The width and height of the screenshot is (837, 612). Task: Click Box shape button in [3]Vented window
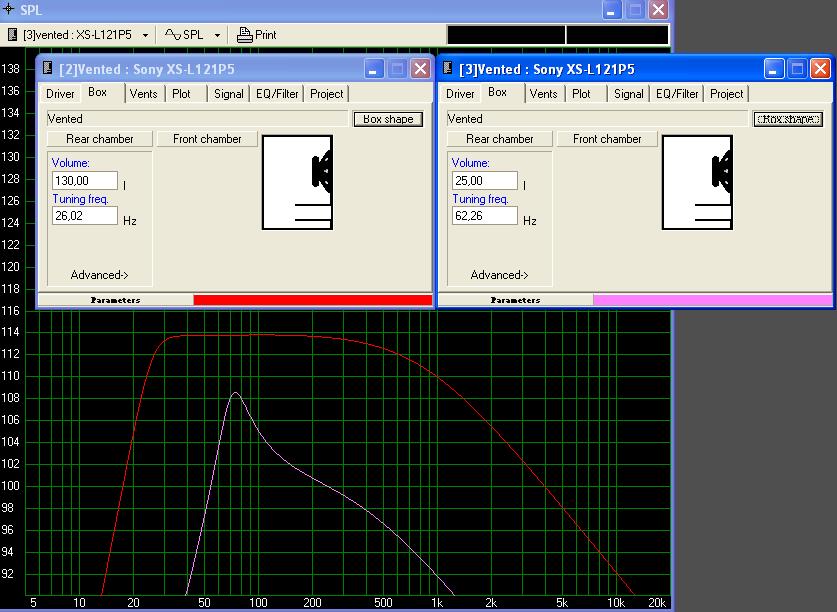click(x=788, y=119)
